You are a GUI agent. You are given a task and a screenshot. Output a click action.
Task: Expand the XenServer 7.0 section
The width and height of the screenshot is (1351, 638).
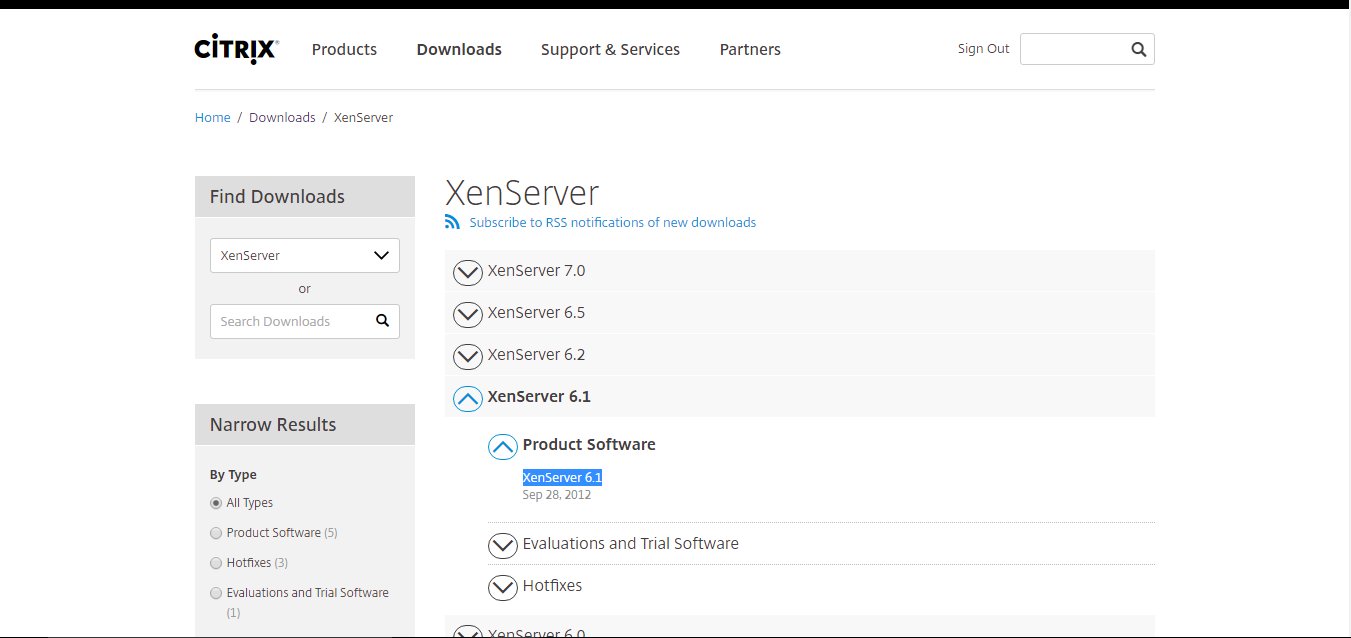[800, 271]
